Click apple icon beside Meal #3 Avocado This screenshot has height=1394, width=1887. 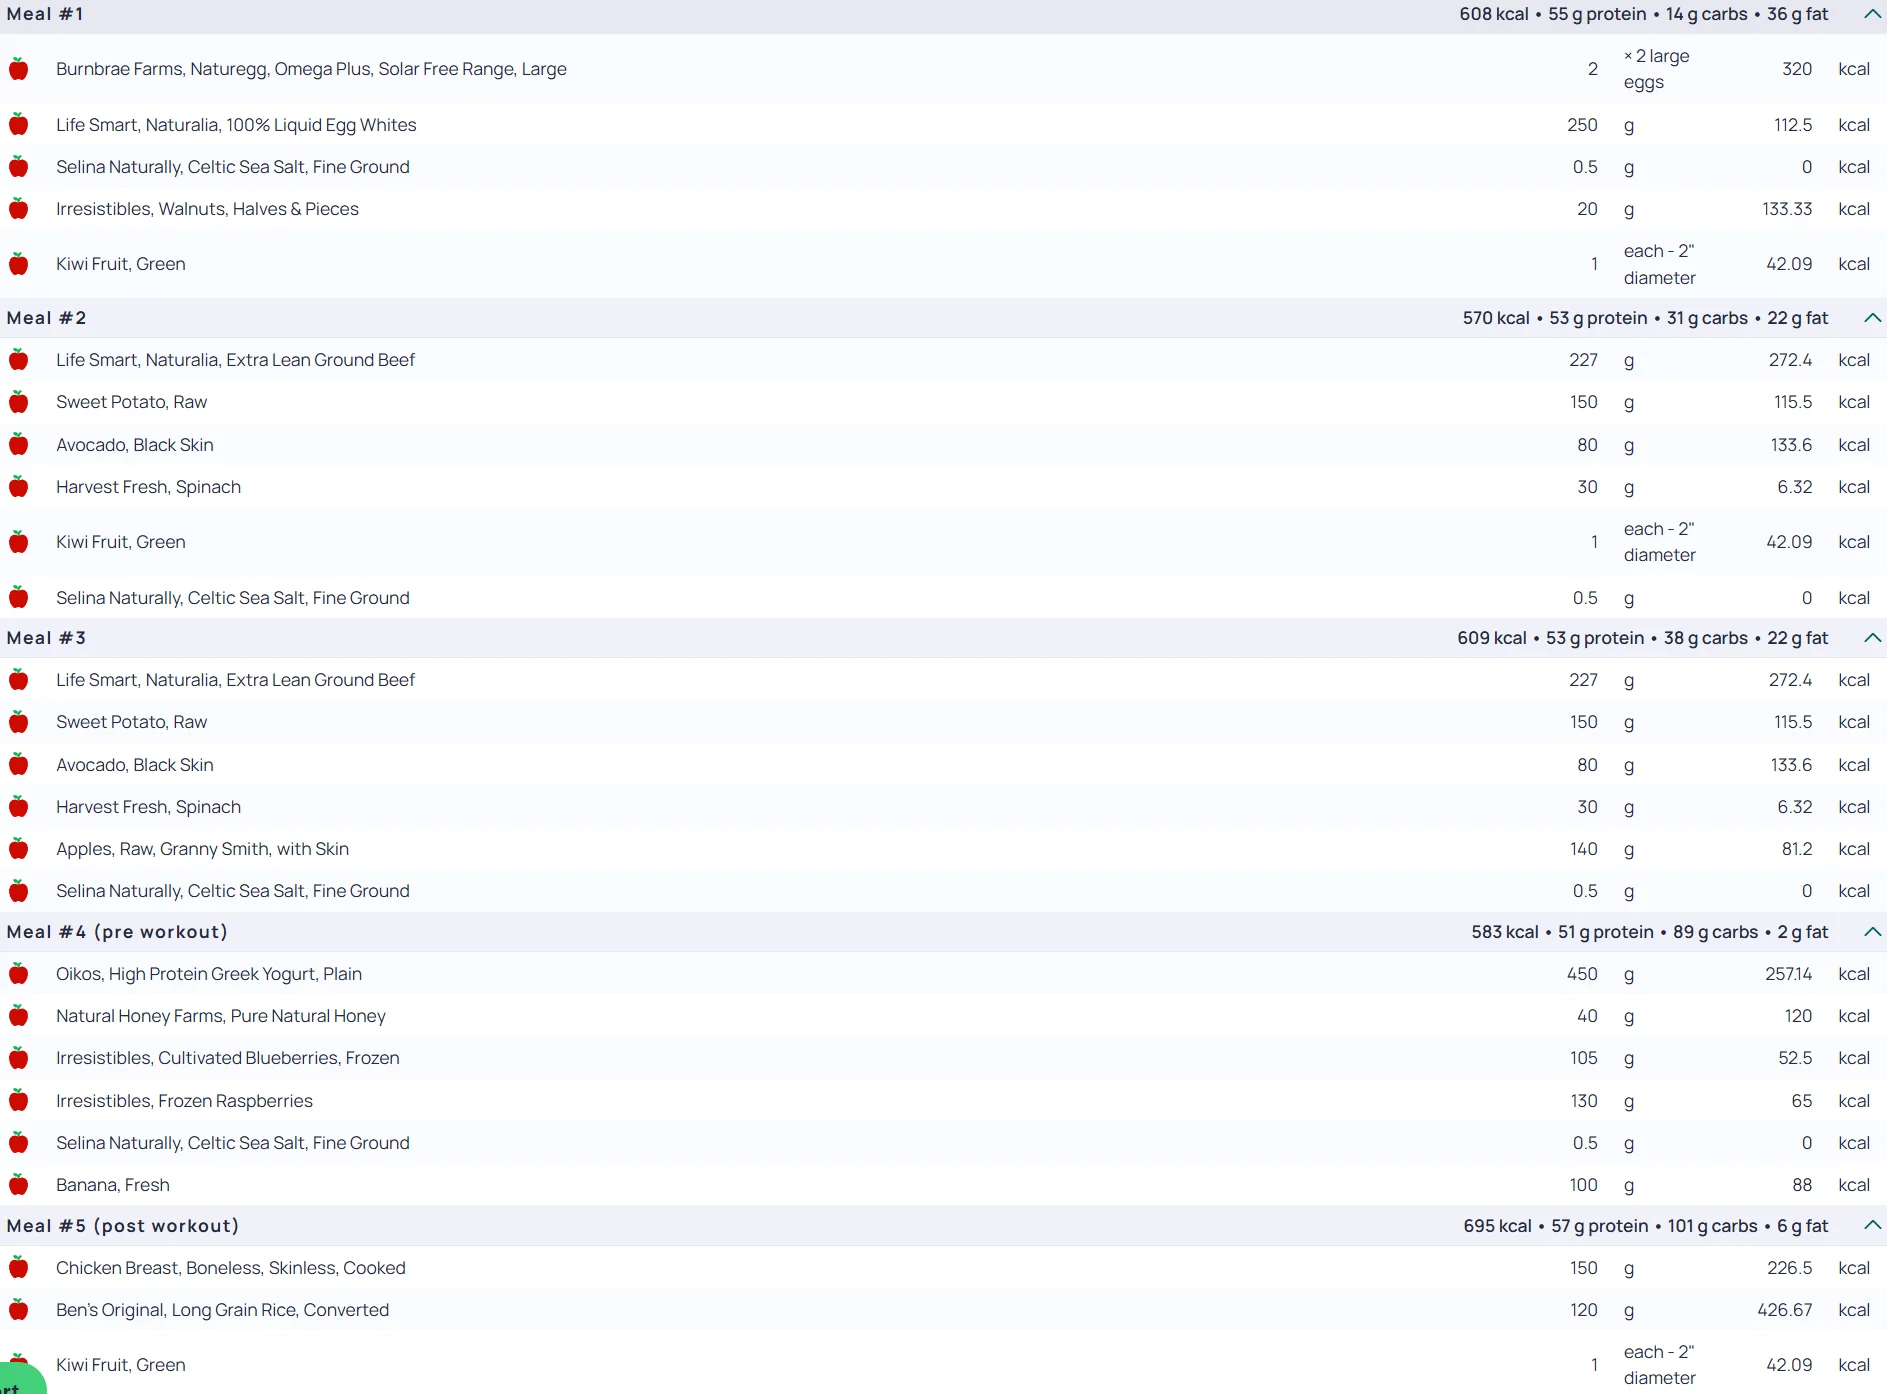pyautogui.click(x=18, y=765)
